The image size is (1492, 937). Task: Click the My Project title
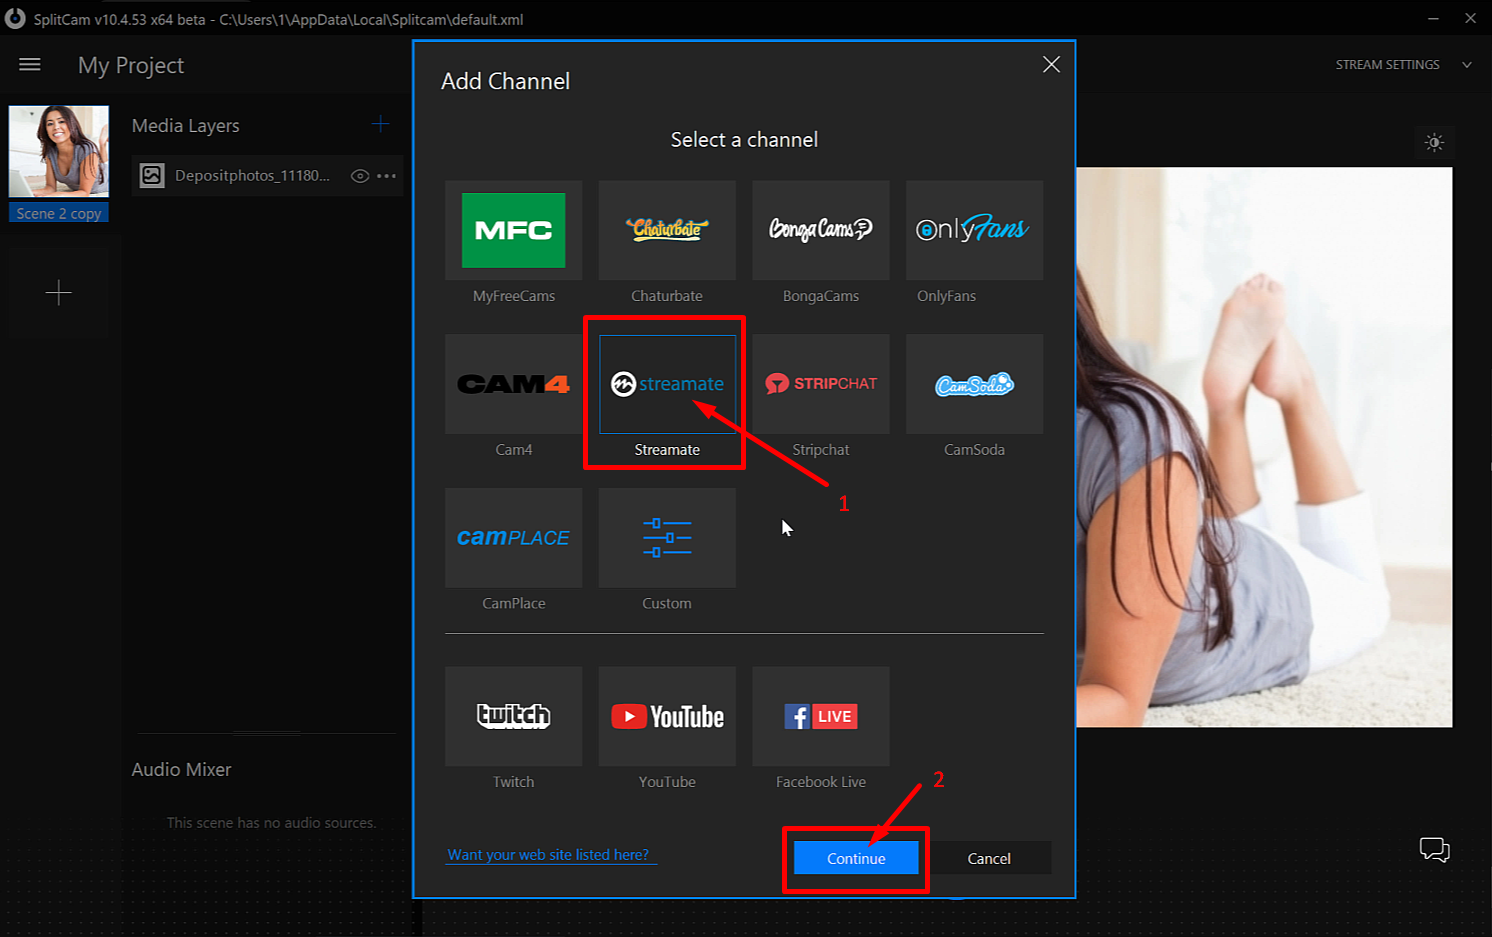(131, 66)
